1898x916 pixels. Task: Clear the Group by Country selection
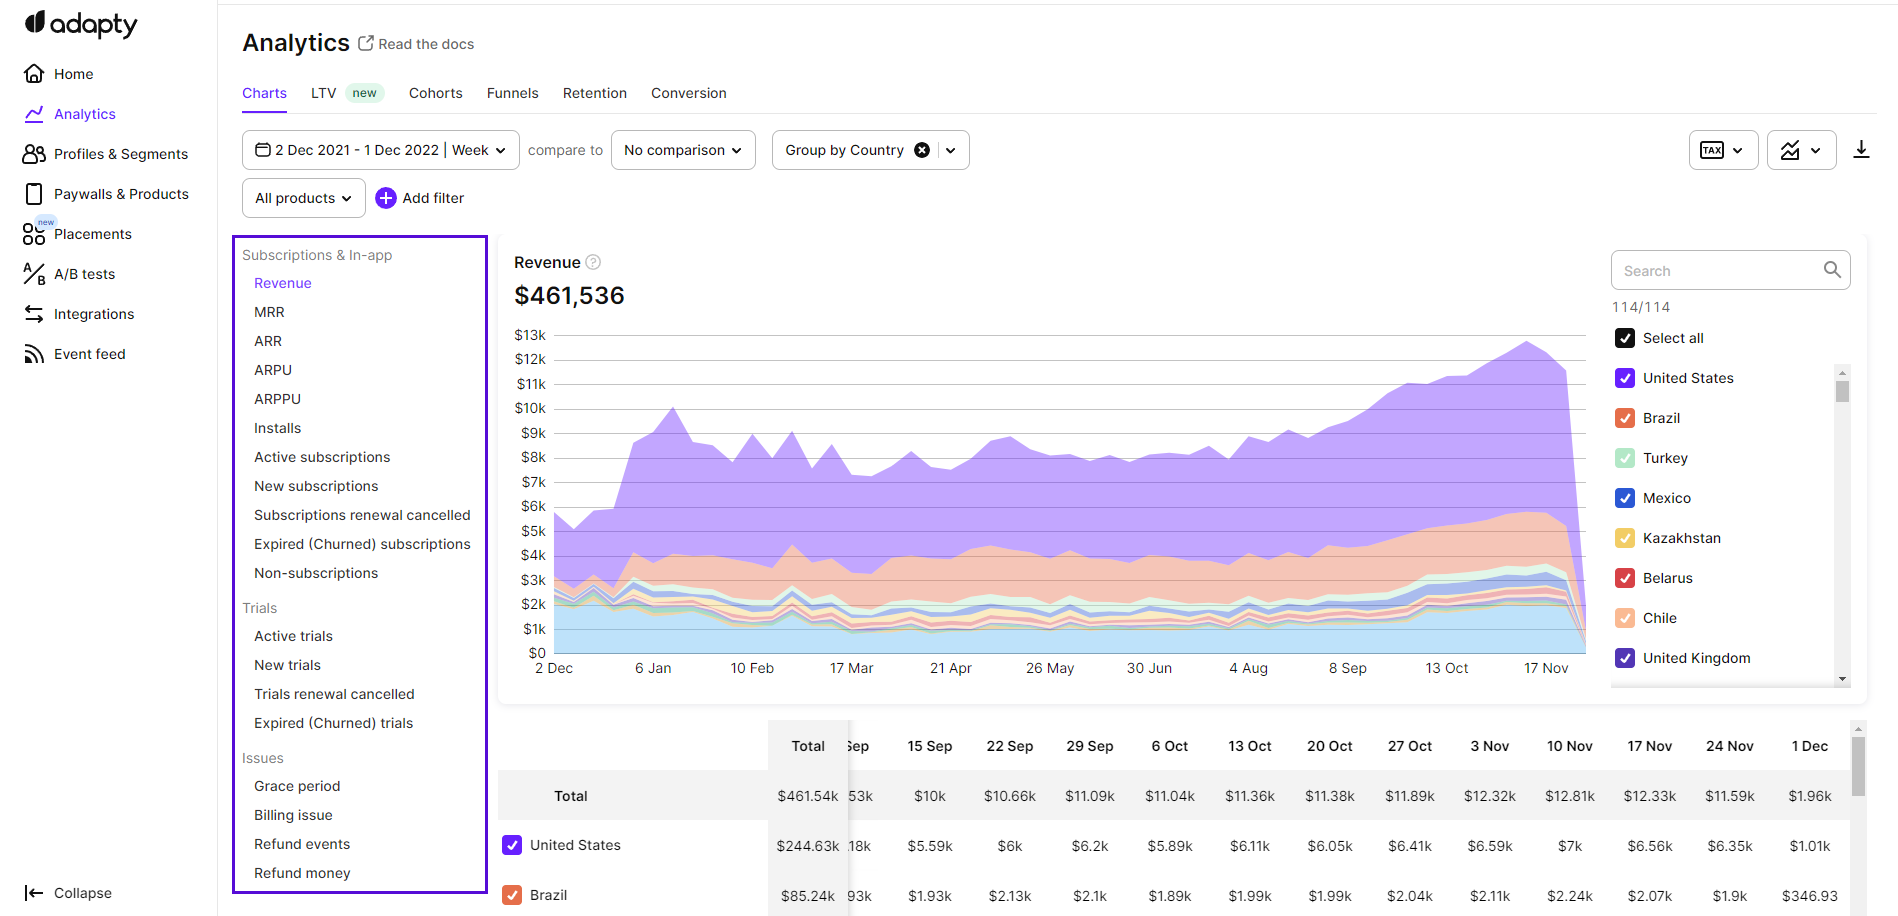point(922,150)
